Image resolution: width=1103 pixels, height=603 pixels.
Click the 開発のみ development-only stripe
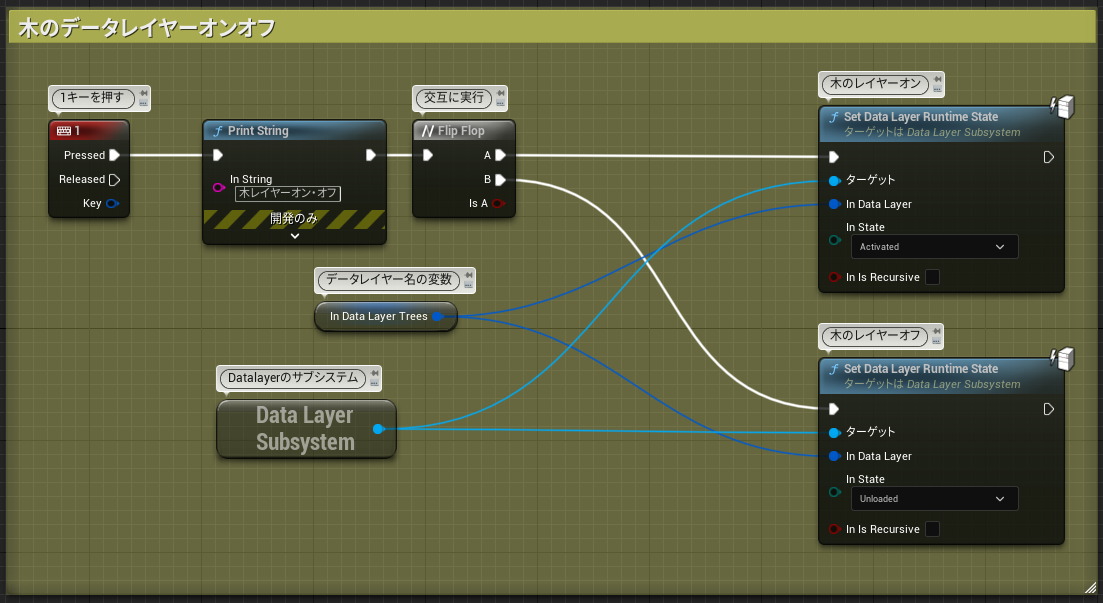click(294, 219)
